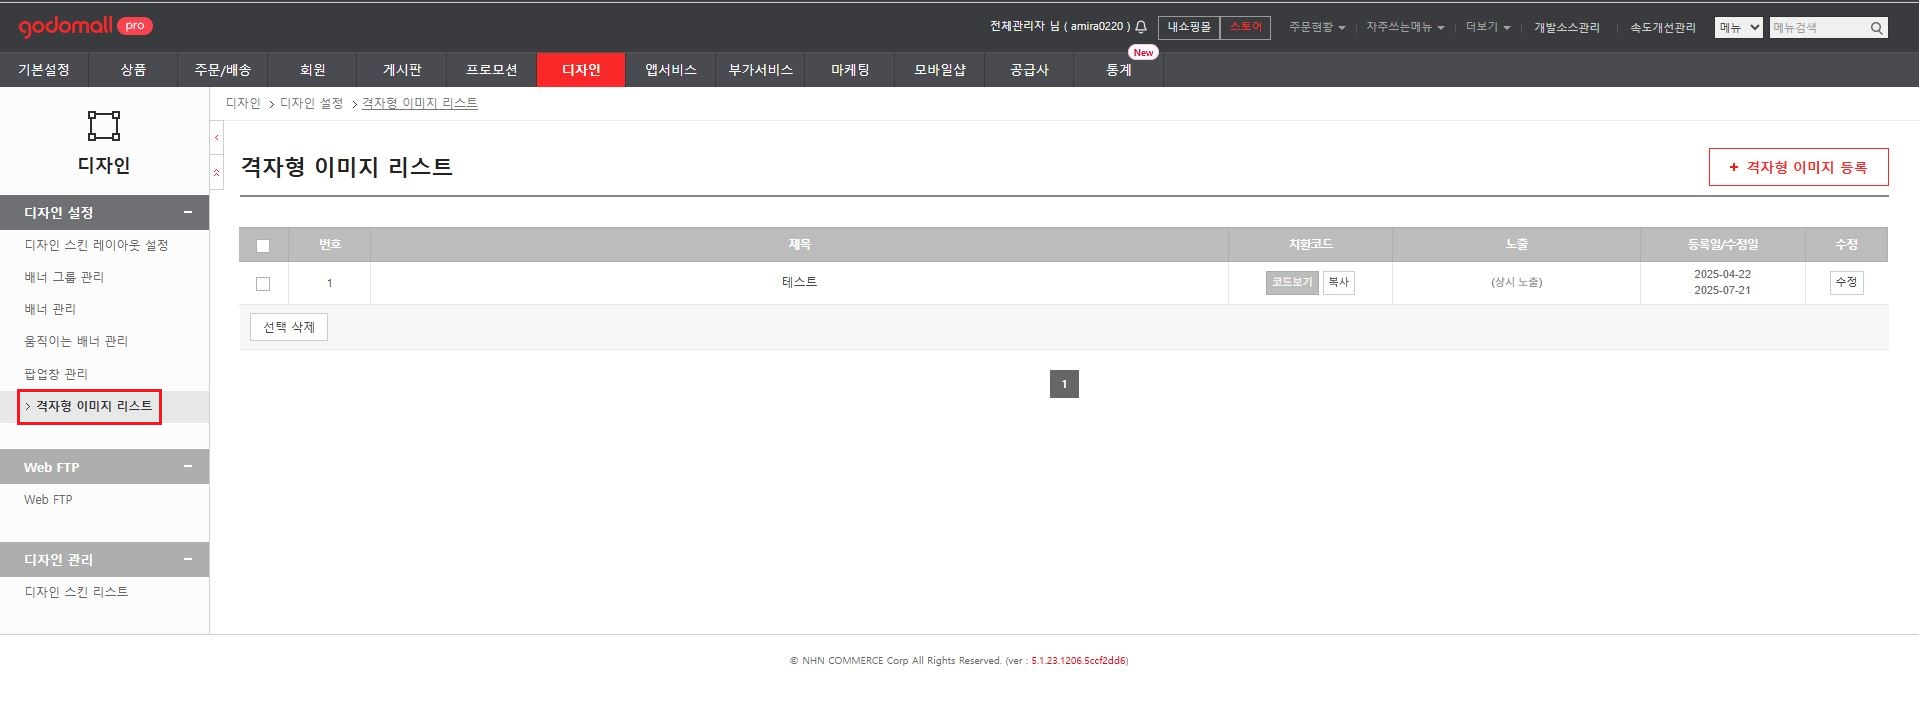The image size is (1919, 707).
Task: Collapse the sidebar with the left arrow
Action: [216, 137]
